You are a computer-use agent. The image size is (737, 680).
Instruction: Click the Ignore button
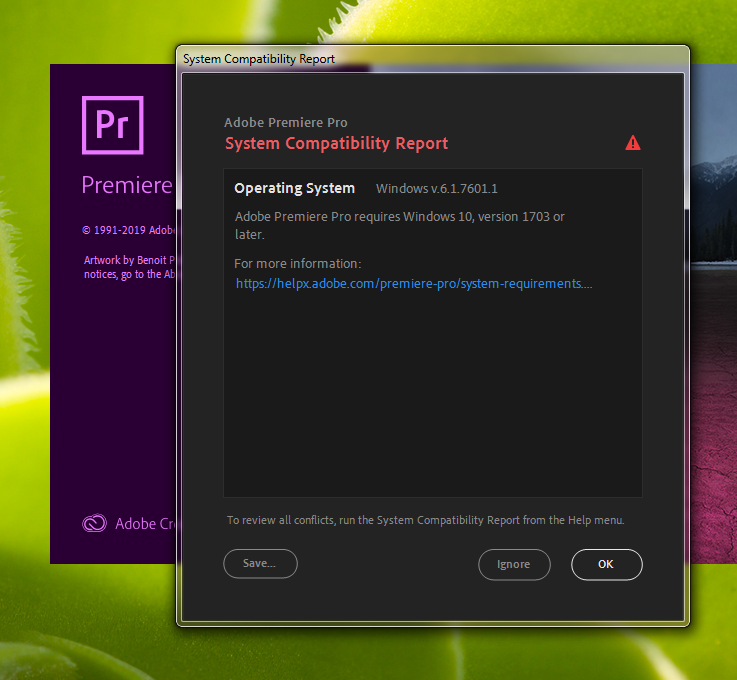514,564
